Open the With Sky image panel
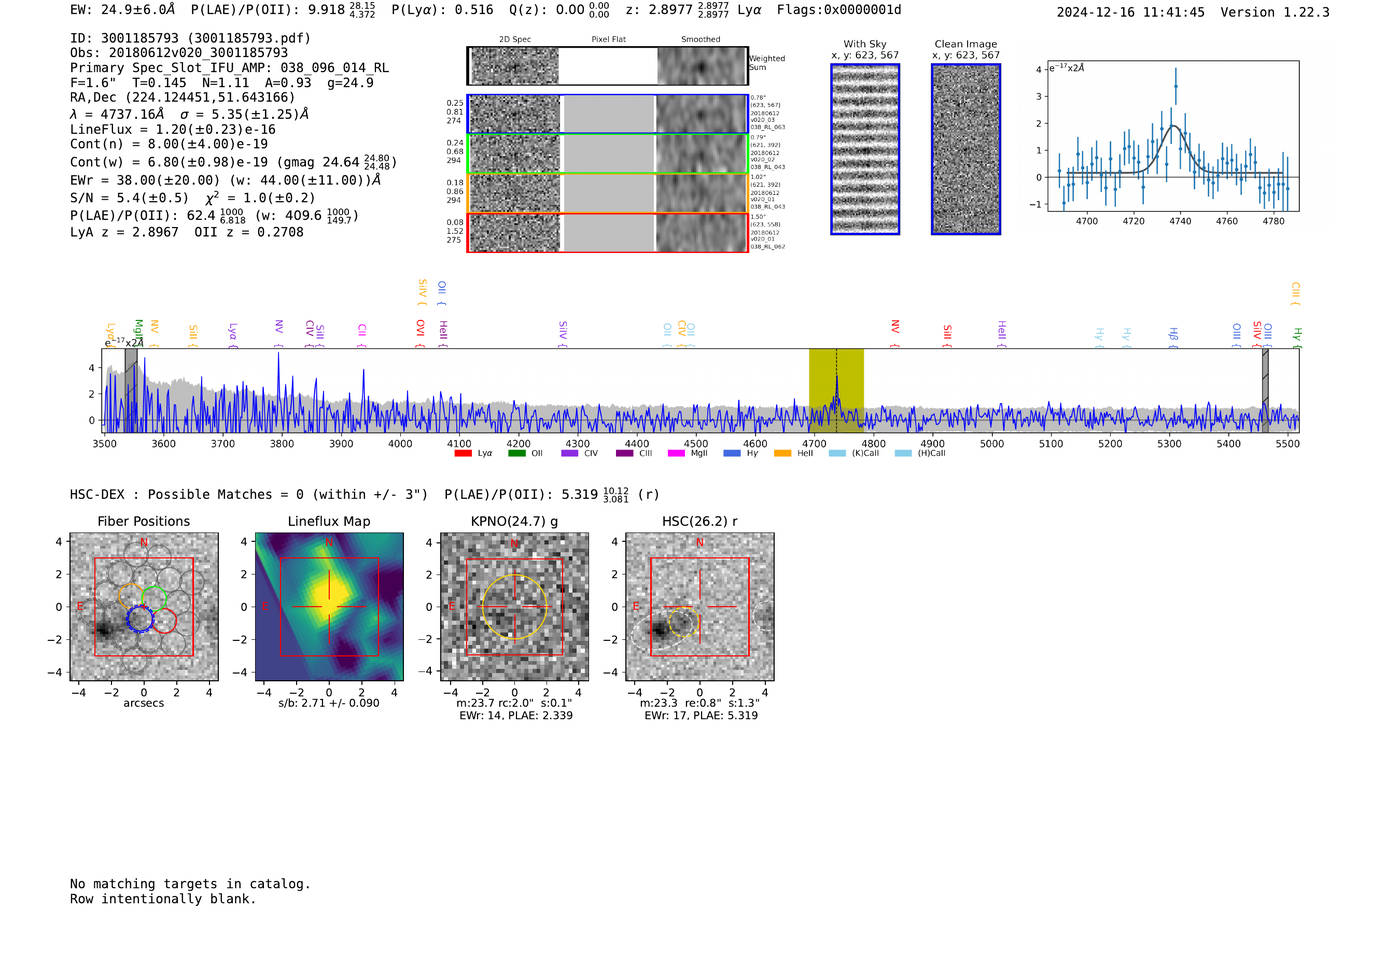 865,149
